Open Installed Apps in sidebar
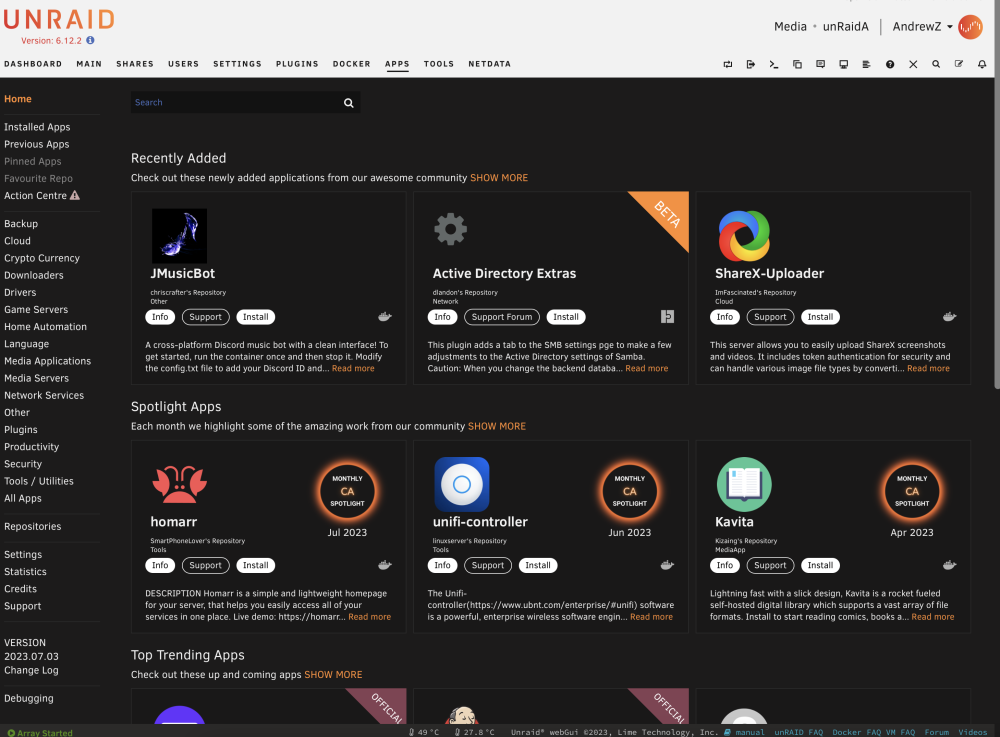 37,127
